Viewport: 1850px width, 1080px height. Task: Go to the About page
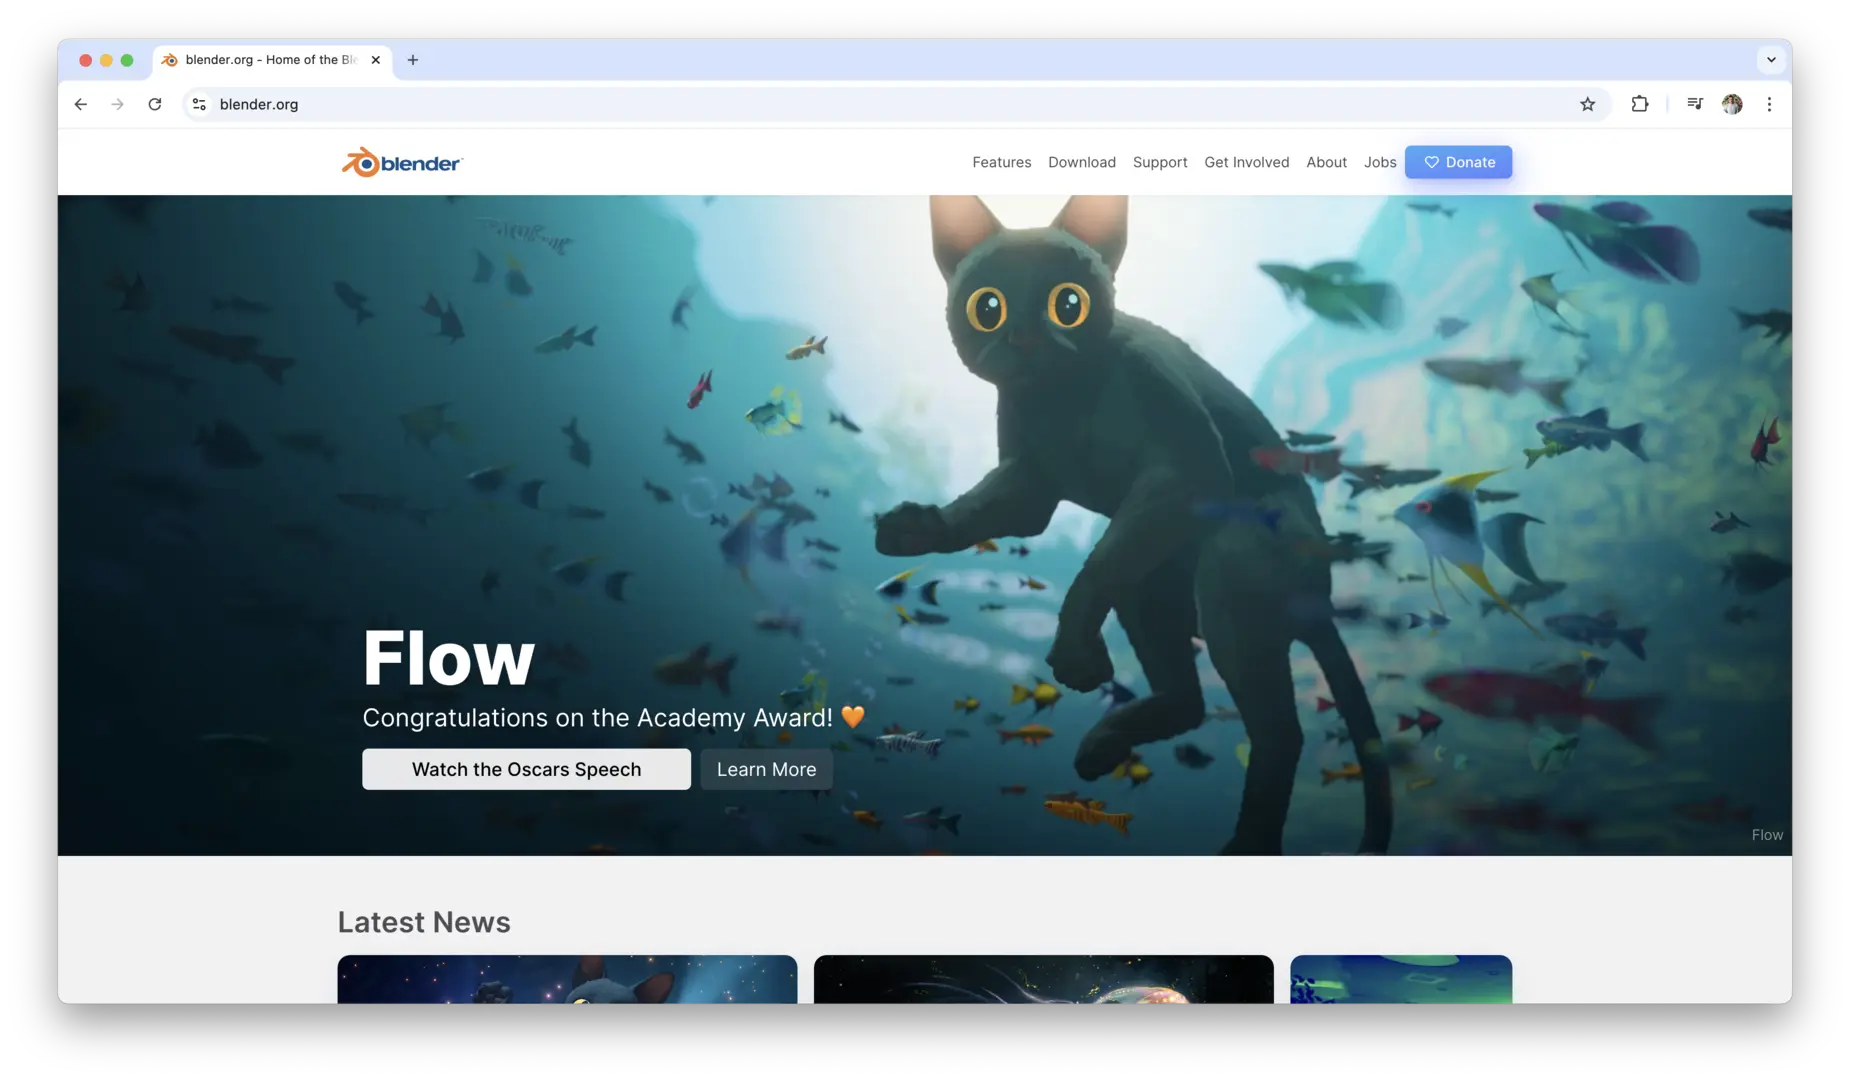(x=1326, y=162)
